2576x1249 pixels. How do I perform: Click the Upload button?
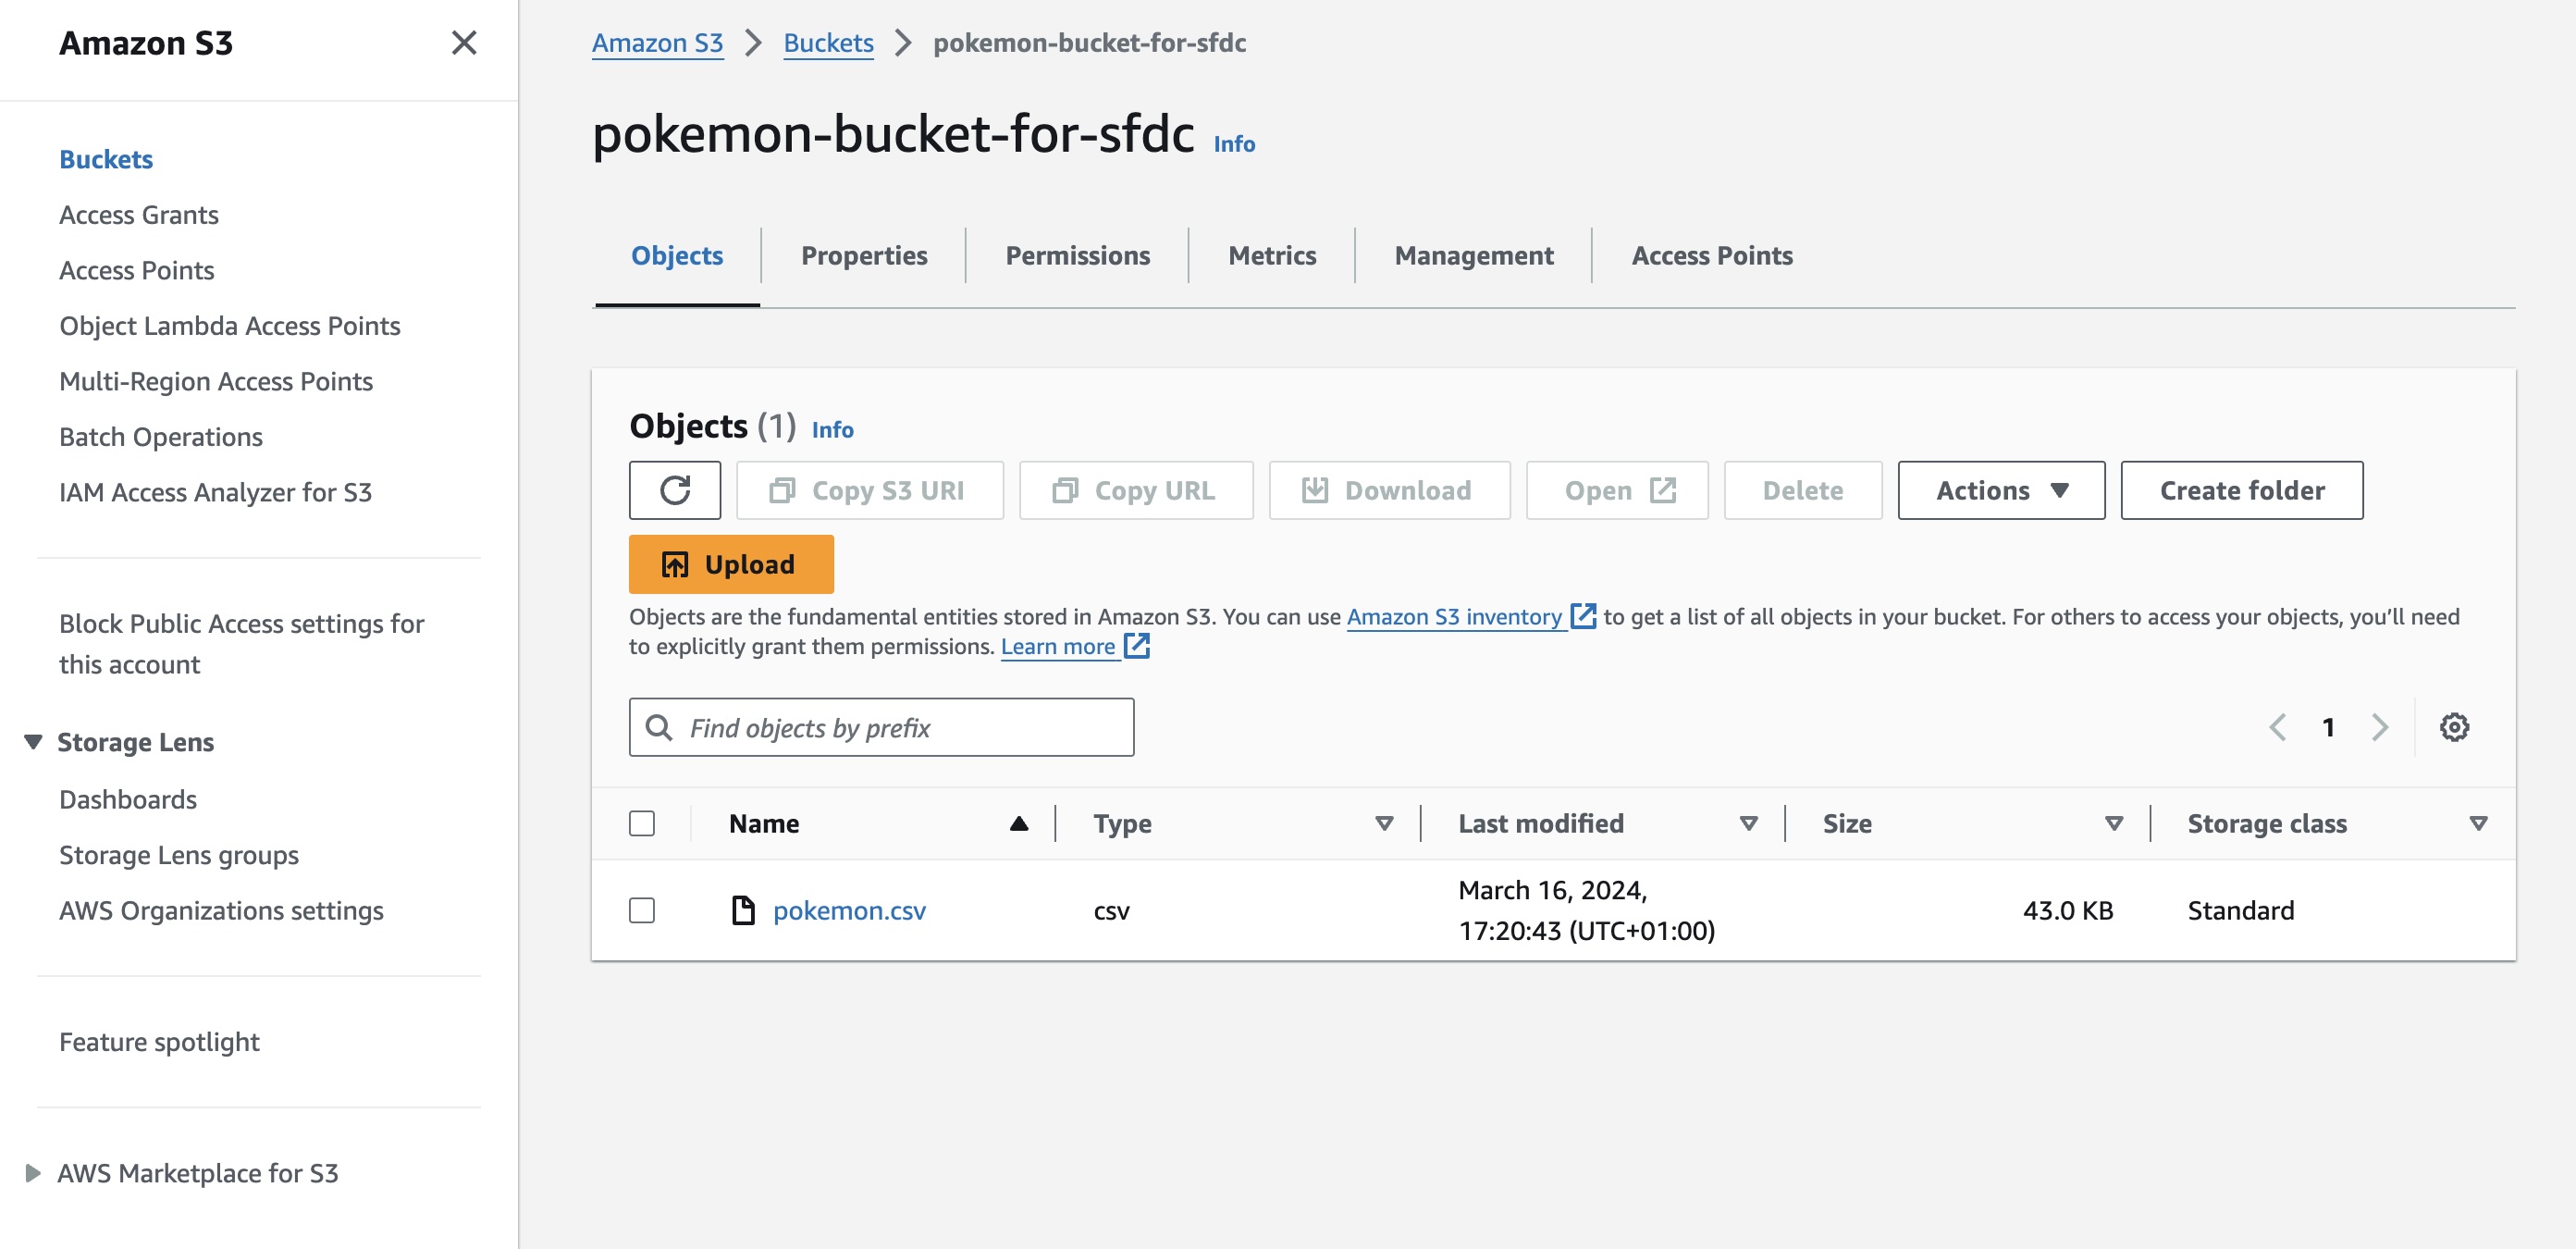731,564
